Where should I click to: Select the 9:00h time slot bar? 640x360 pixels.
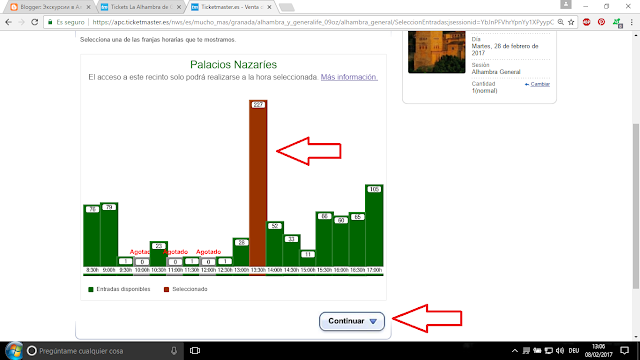[x=109, y=234]
